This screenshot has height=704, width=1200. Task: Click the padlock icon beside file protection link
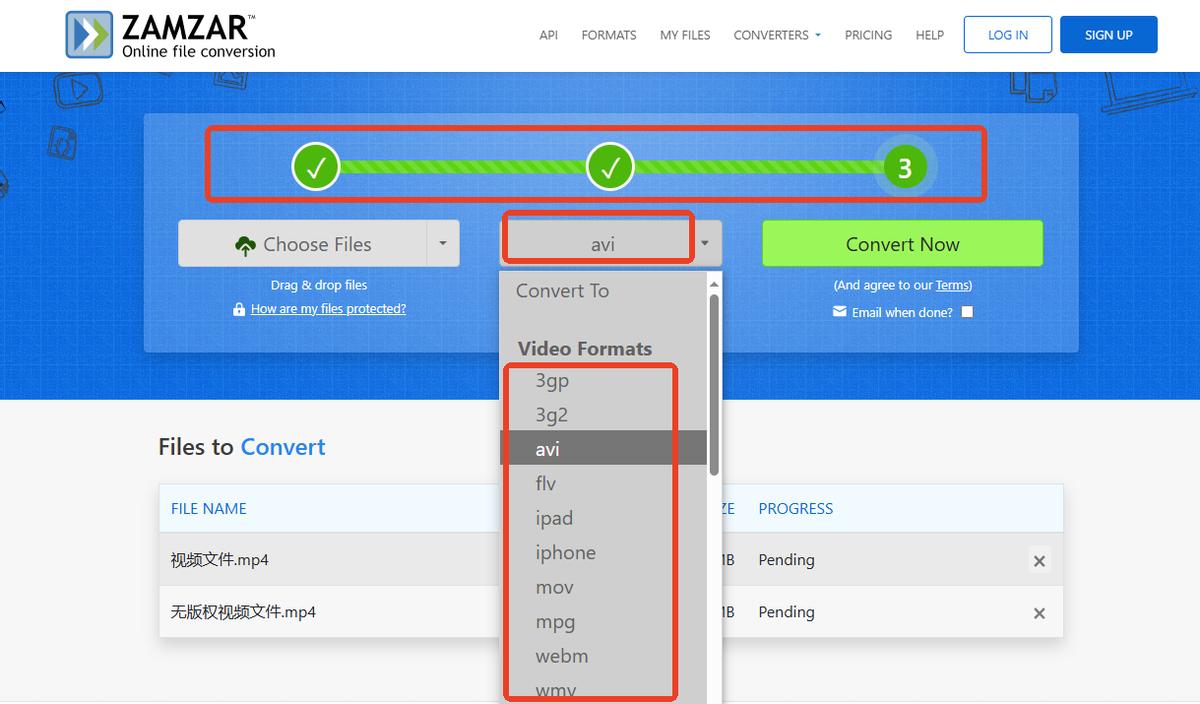[x=239, y=310]
